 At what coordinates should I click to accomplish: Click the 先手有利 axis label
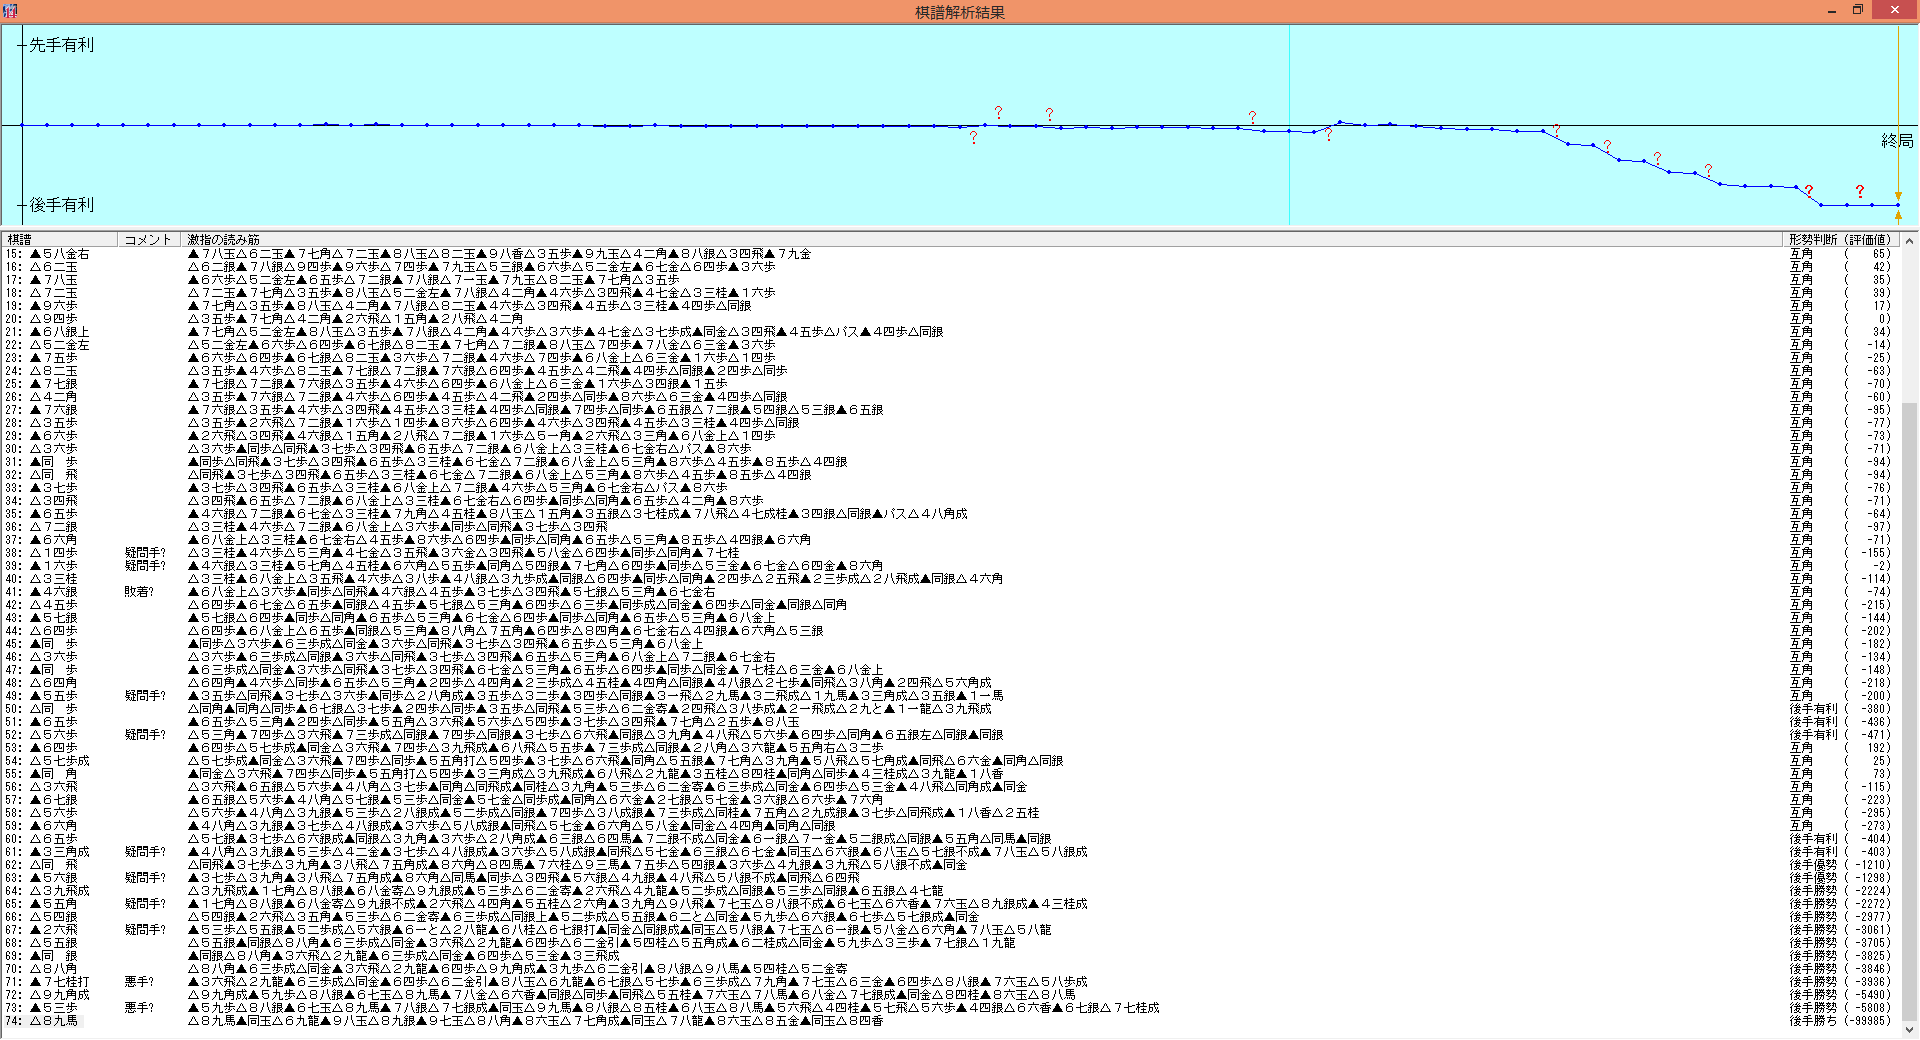point(61,45)
